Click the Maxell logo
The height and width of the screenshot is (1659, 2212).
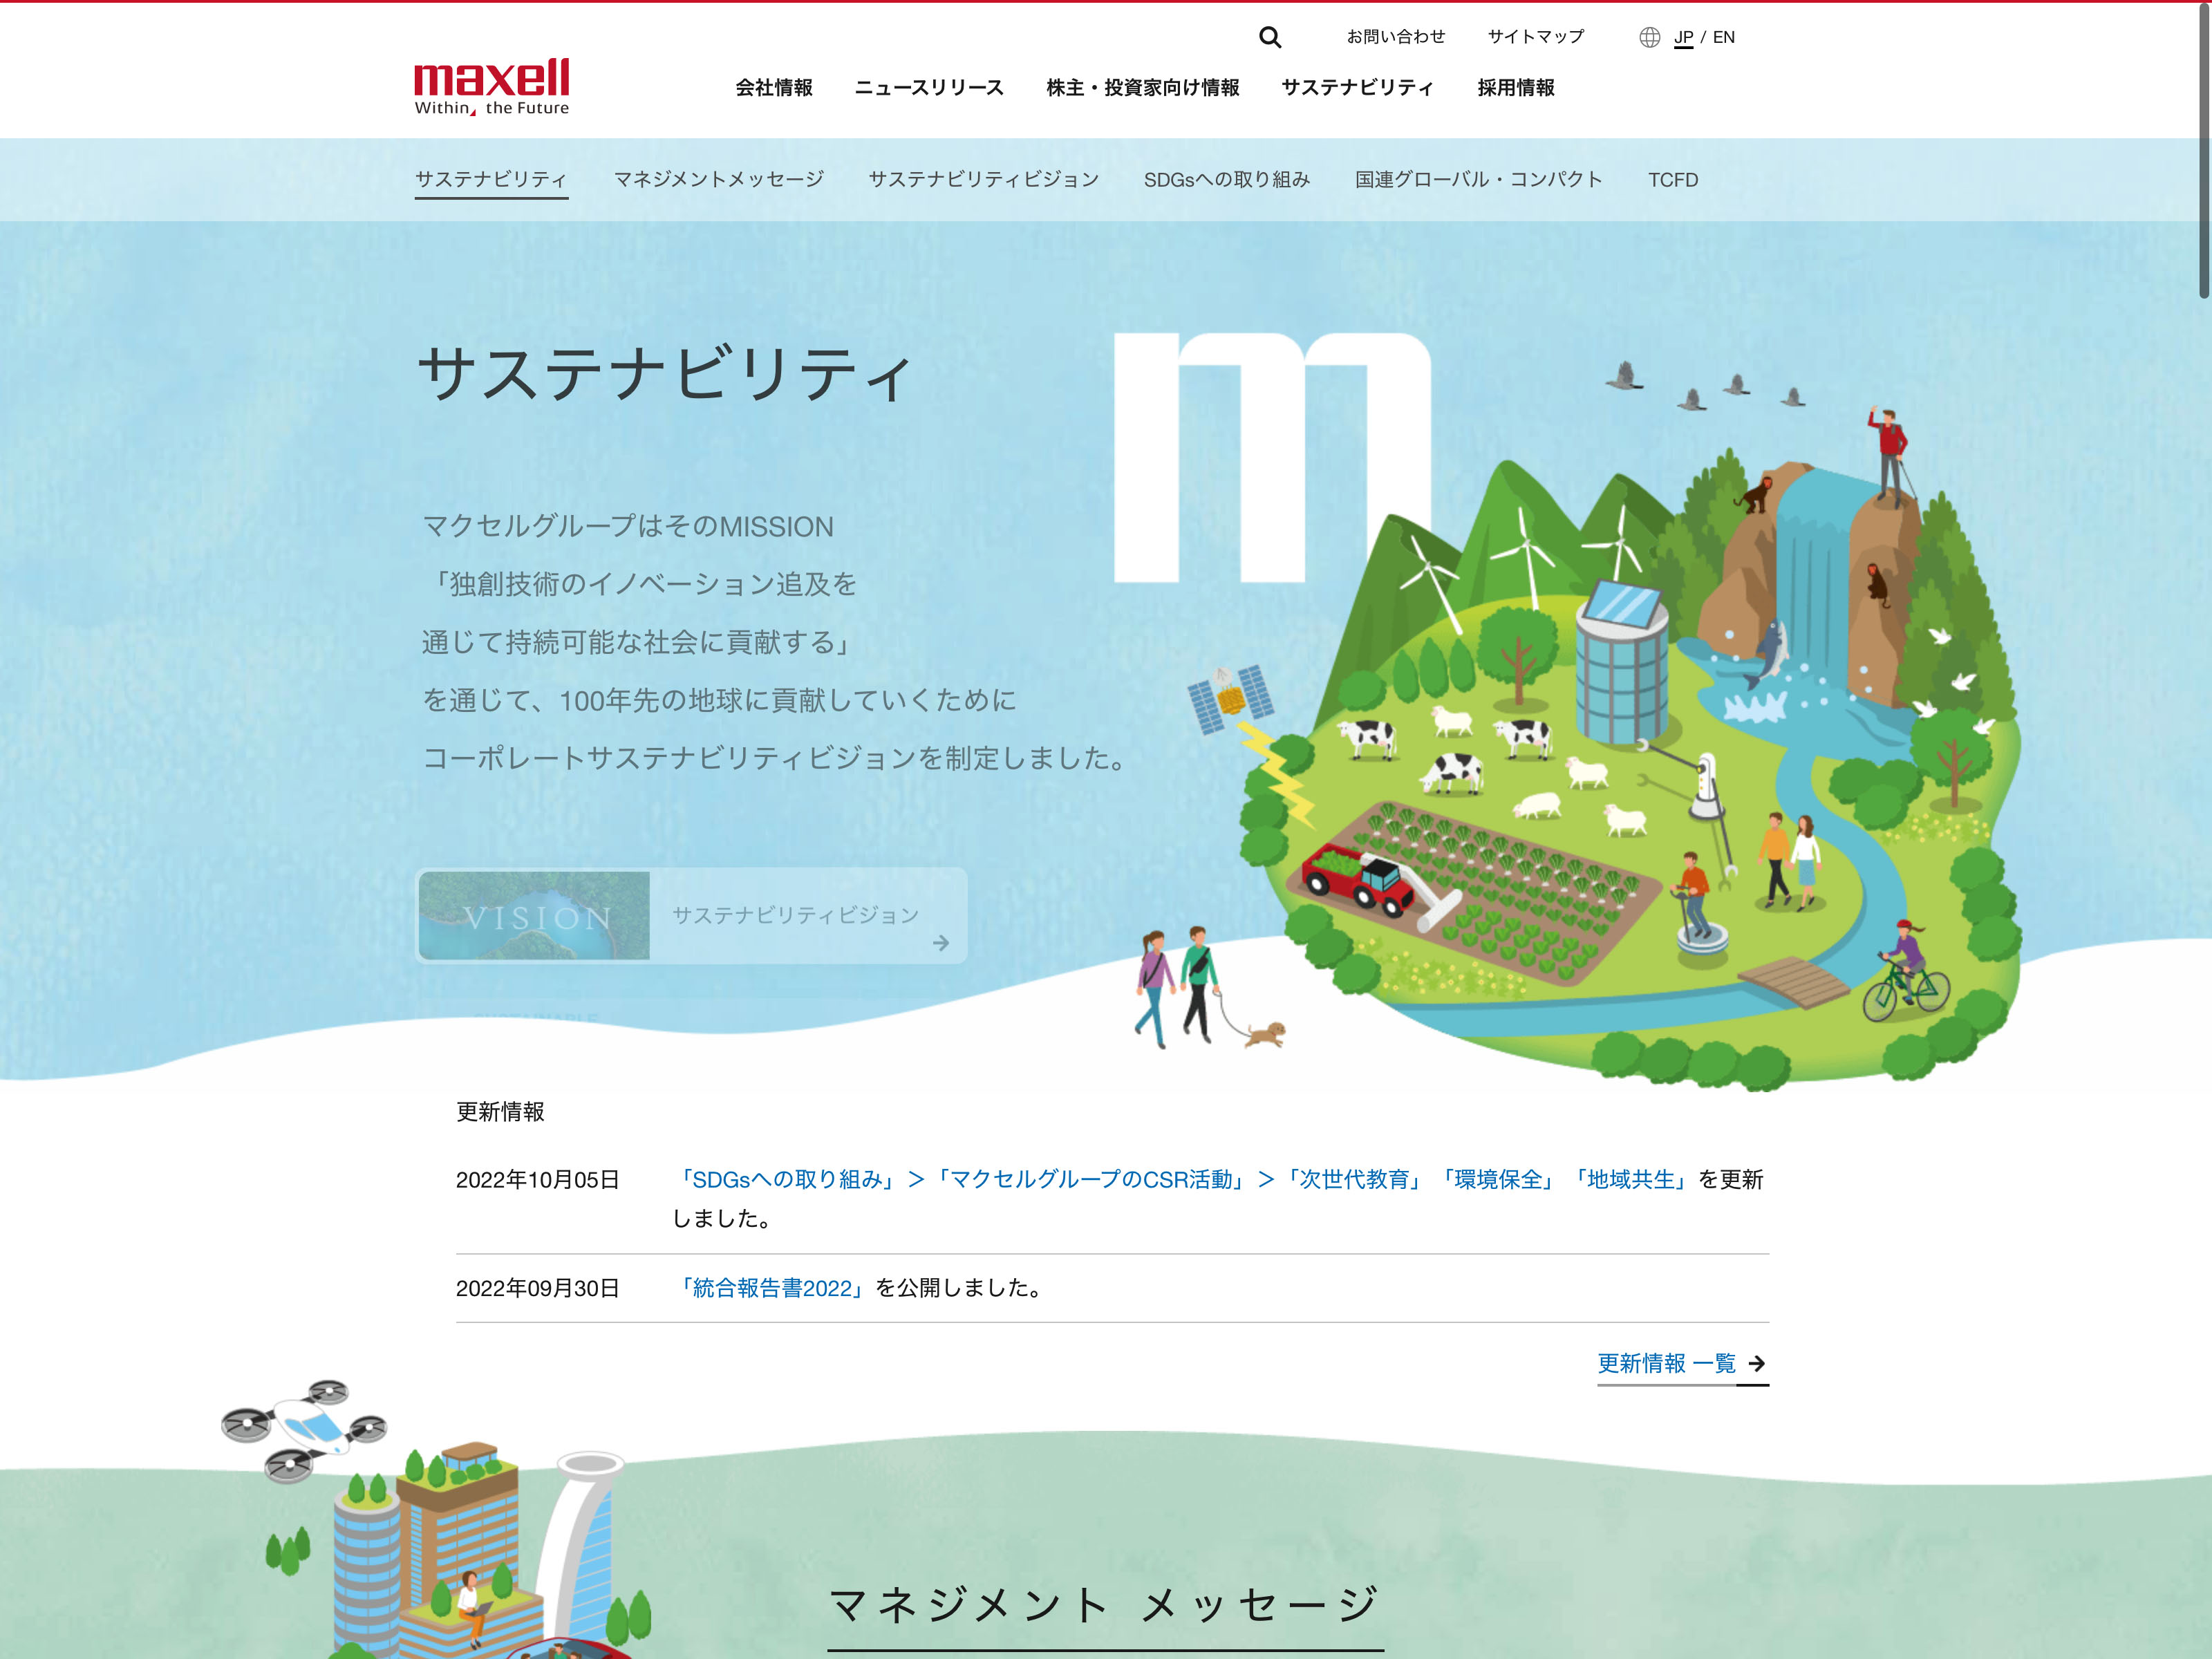click(x=491, y=86)
